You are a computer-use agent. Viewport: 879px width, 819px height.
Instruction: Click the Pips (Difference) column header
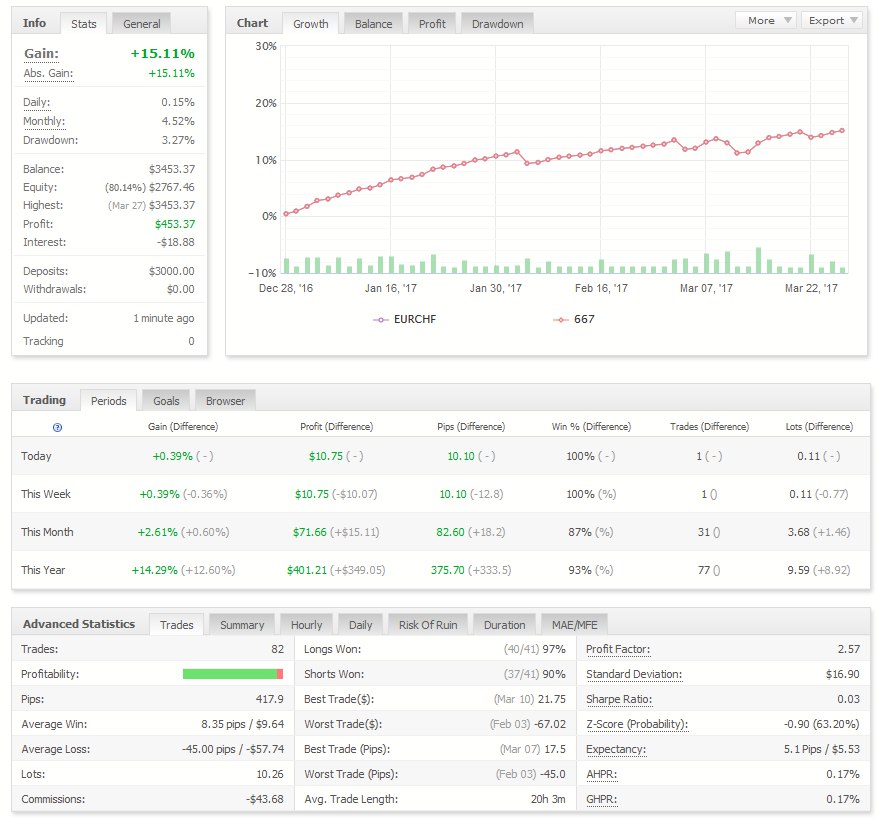click(x=471, y=427)
